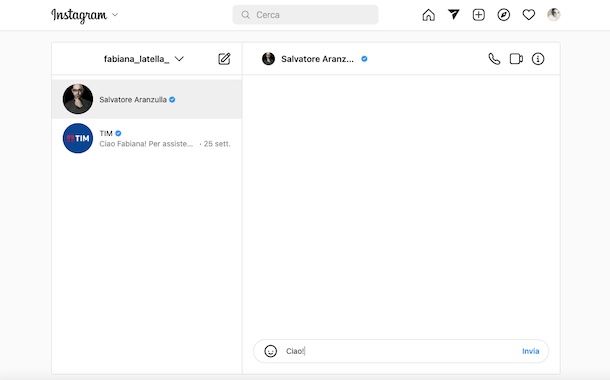The height and width of the screenshot is (380, 610).
Task: Start a video call with camera icon
Action: [x=516, y=59]
